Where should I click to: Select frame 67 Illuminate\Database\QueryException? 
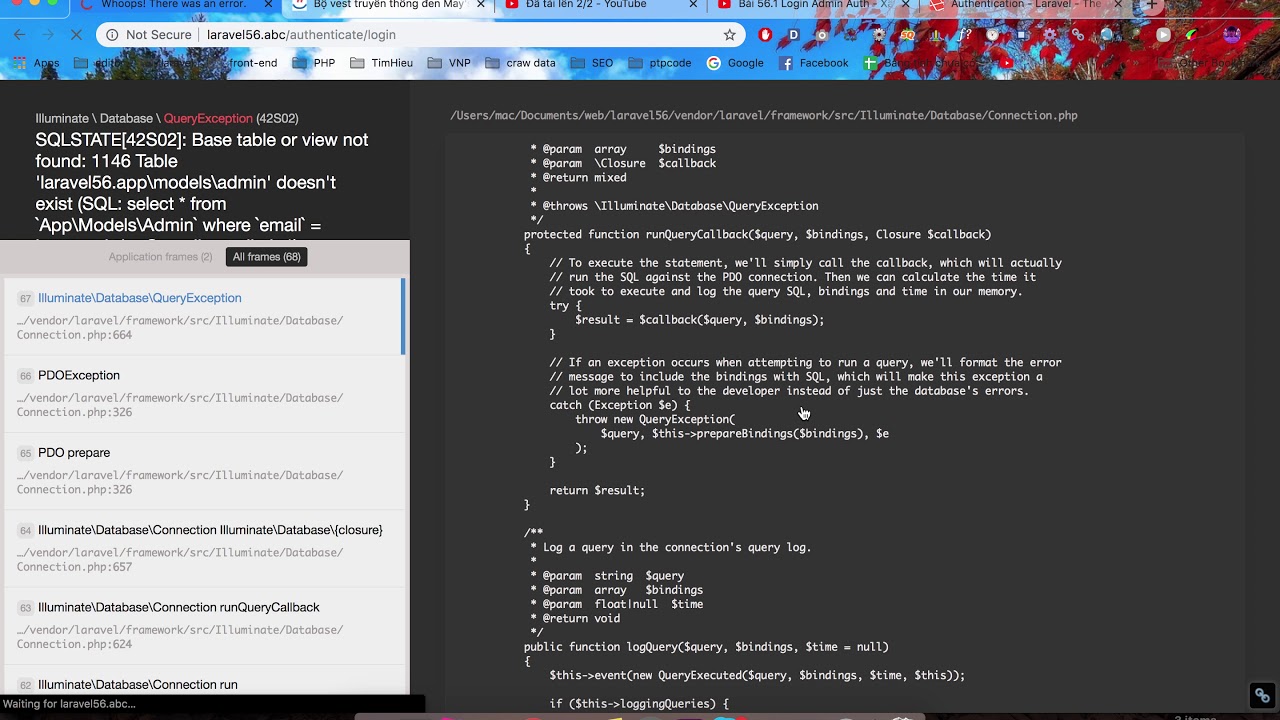coord(201,316)
